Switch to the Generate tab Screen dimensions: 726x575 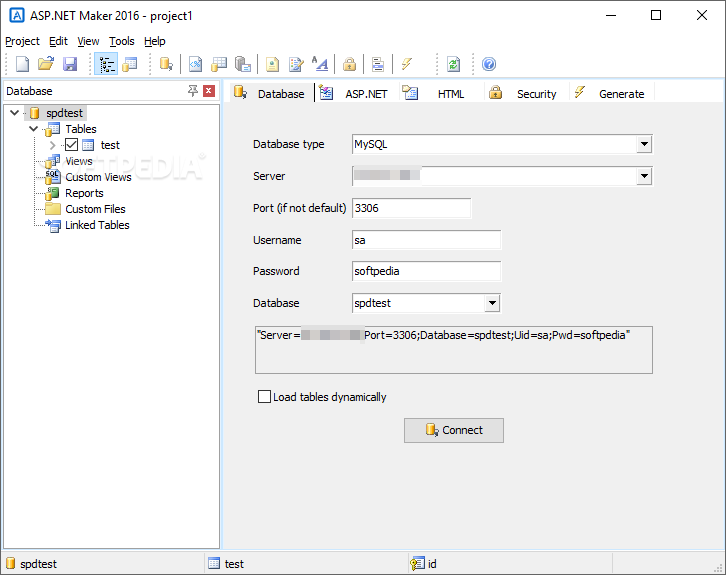point(611,94)
